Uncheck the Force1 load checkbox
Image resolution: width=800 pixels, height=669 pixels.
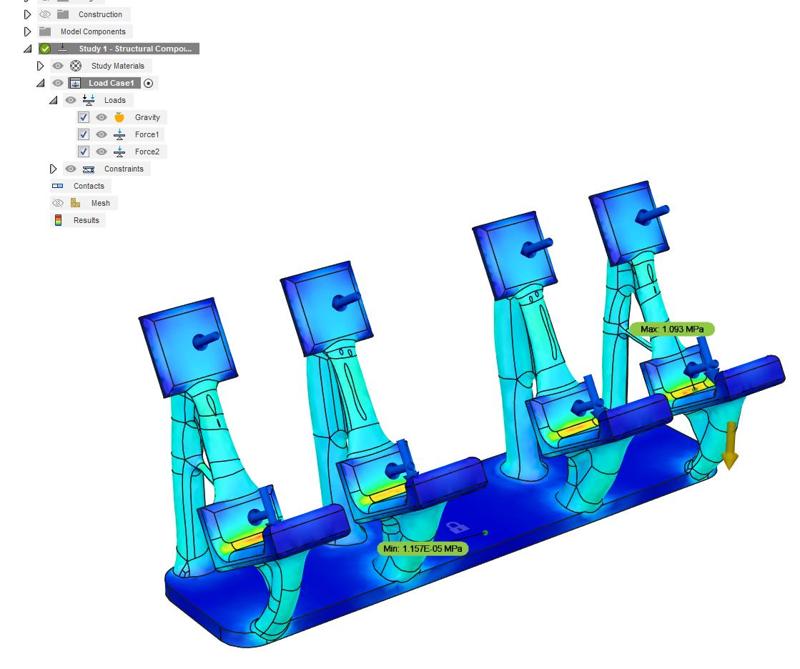[83, 135]
